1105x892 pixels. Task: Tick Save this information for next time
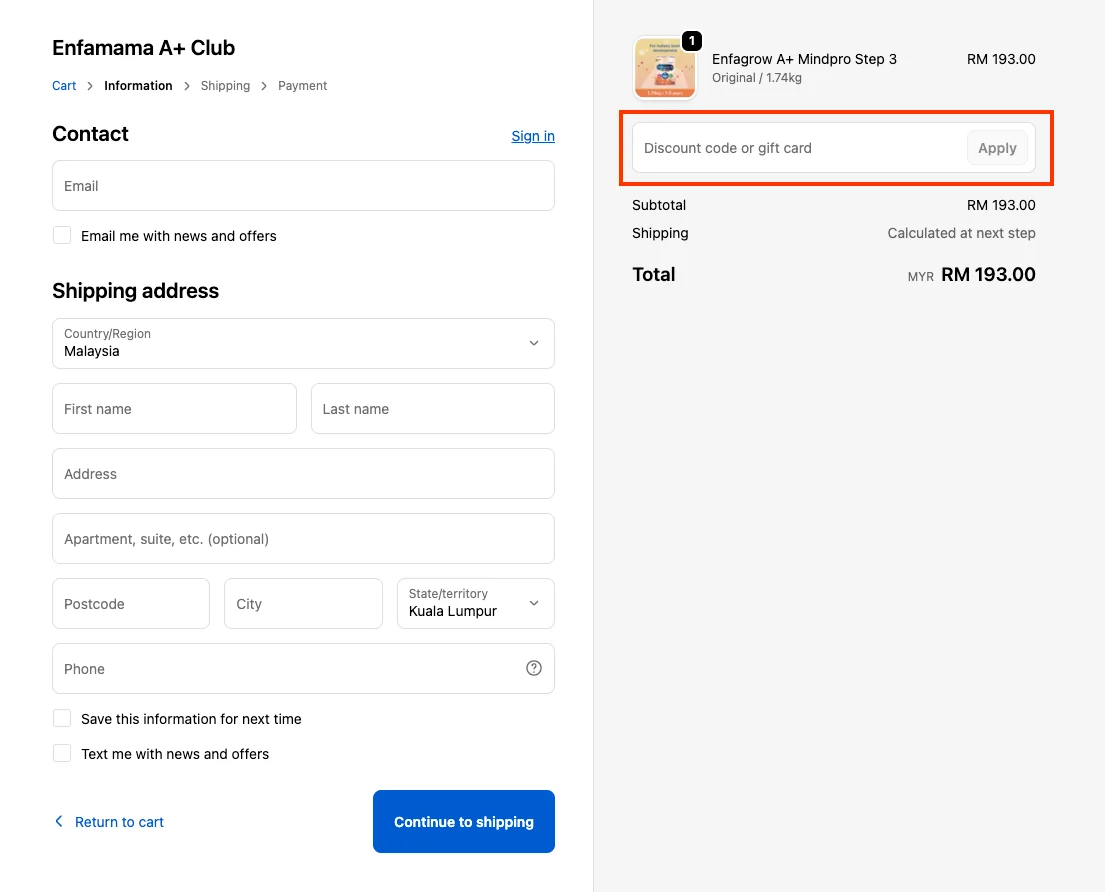(62, 719)
